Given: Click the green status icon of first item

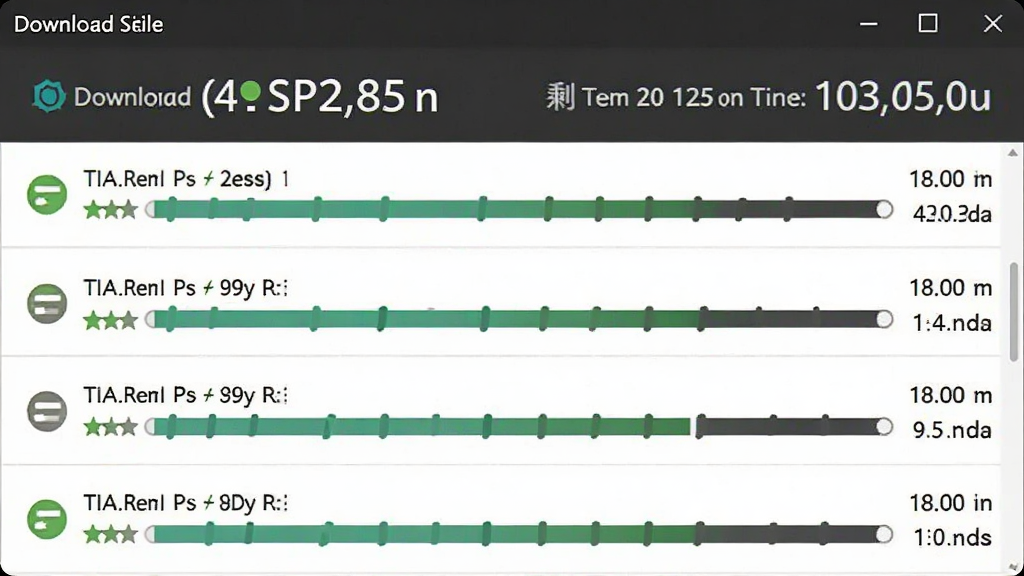Looking at the screenshot, I should pos(47,195).
